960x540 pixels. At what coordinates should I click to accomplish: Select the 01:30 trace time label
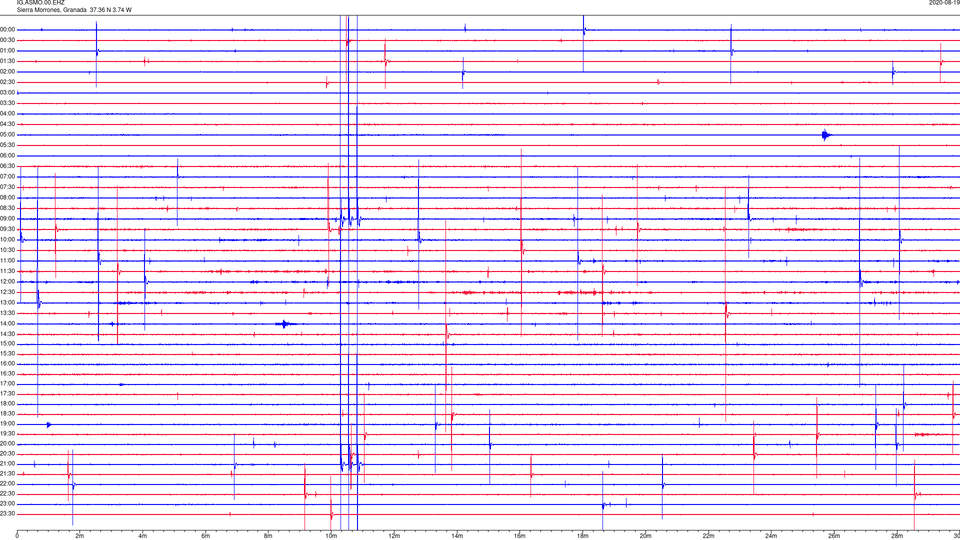pos(8,61)
